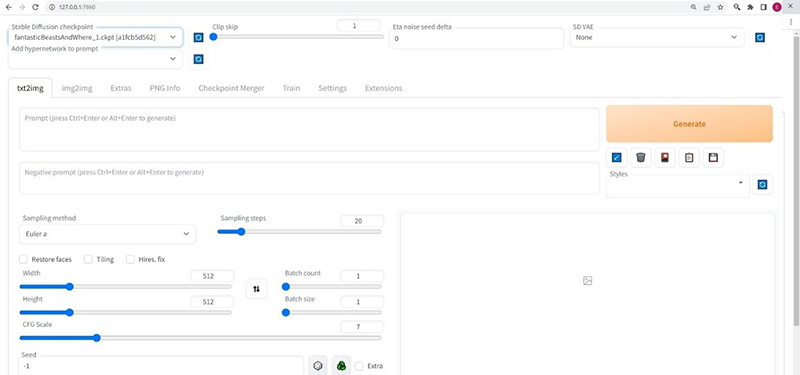Viewport: 800px width, 375px height.
Task: Toggle the browser side panel icon
Action: (x=763, y=7)
